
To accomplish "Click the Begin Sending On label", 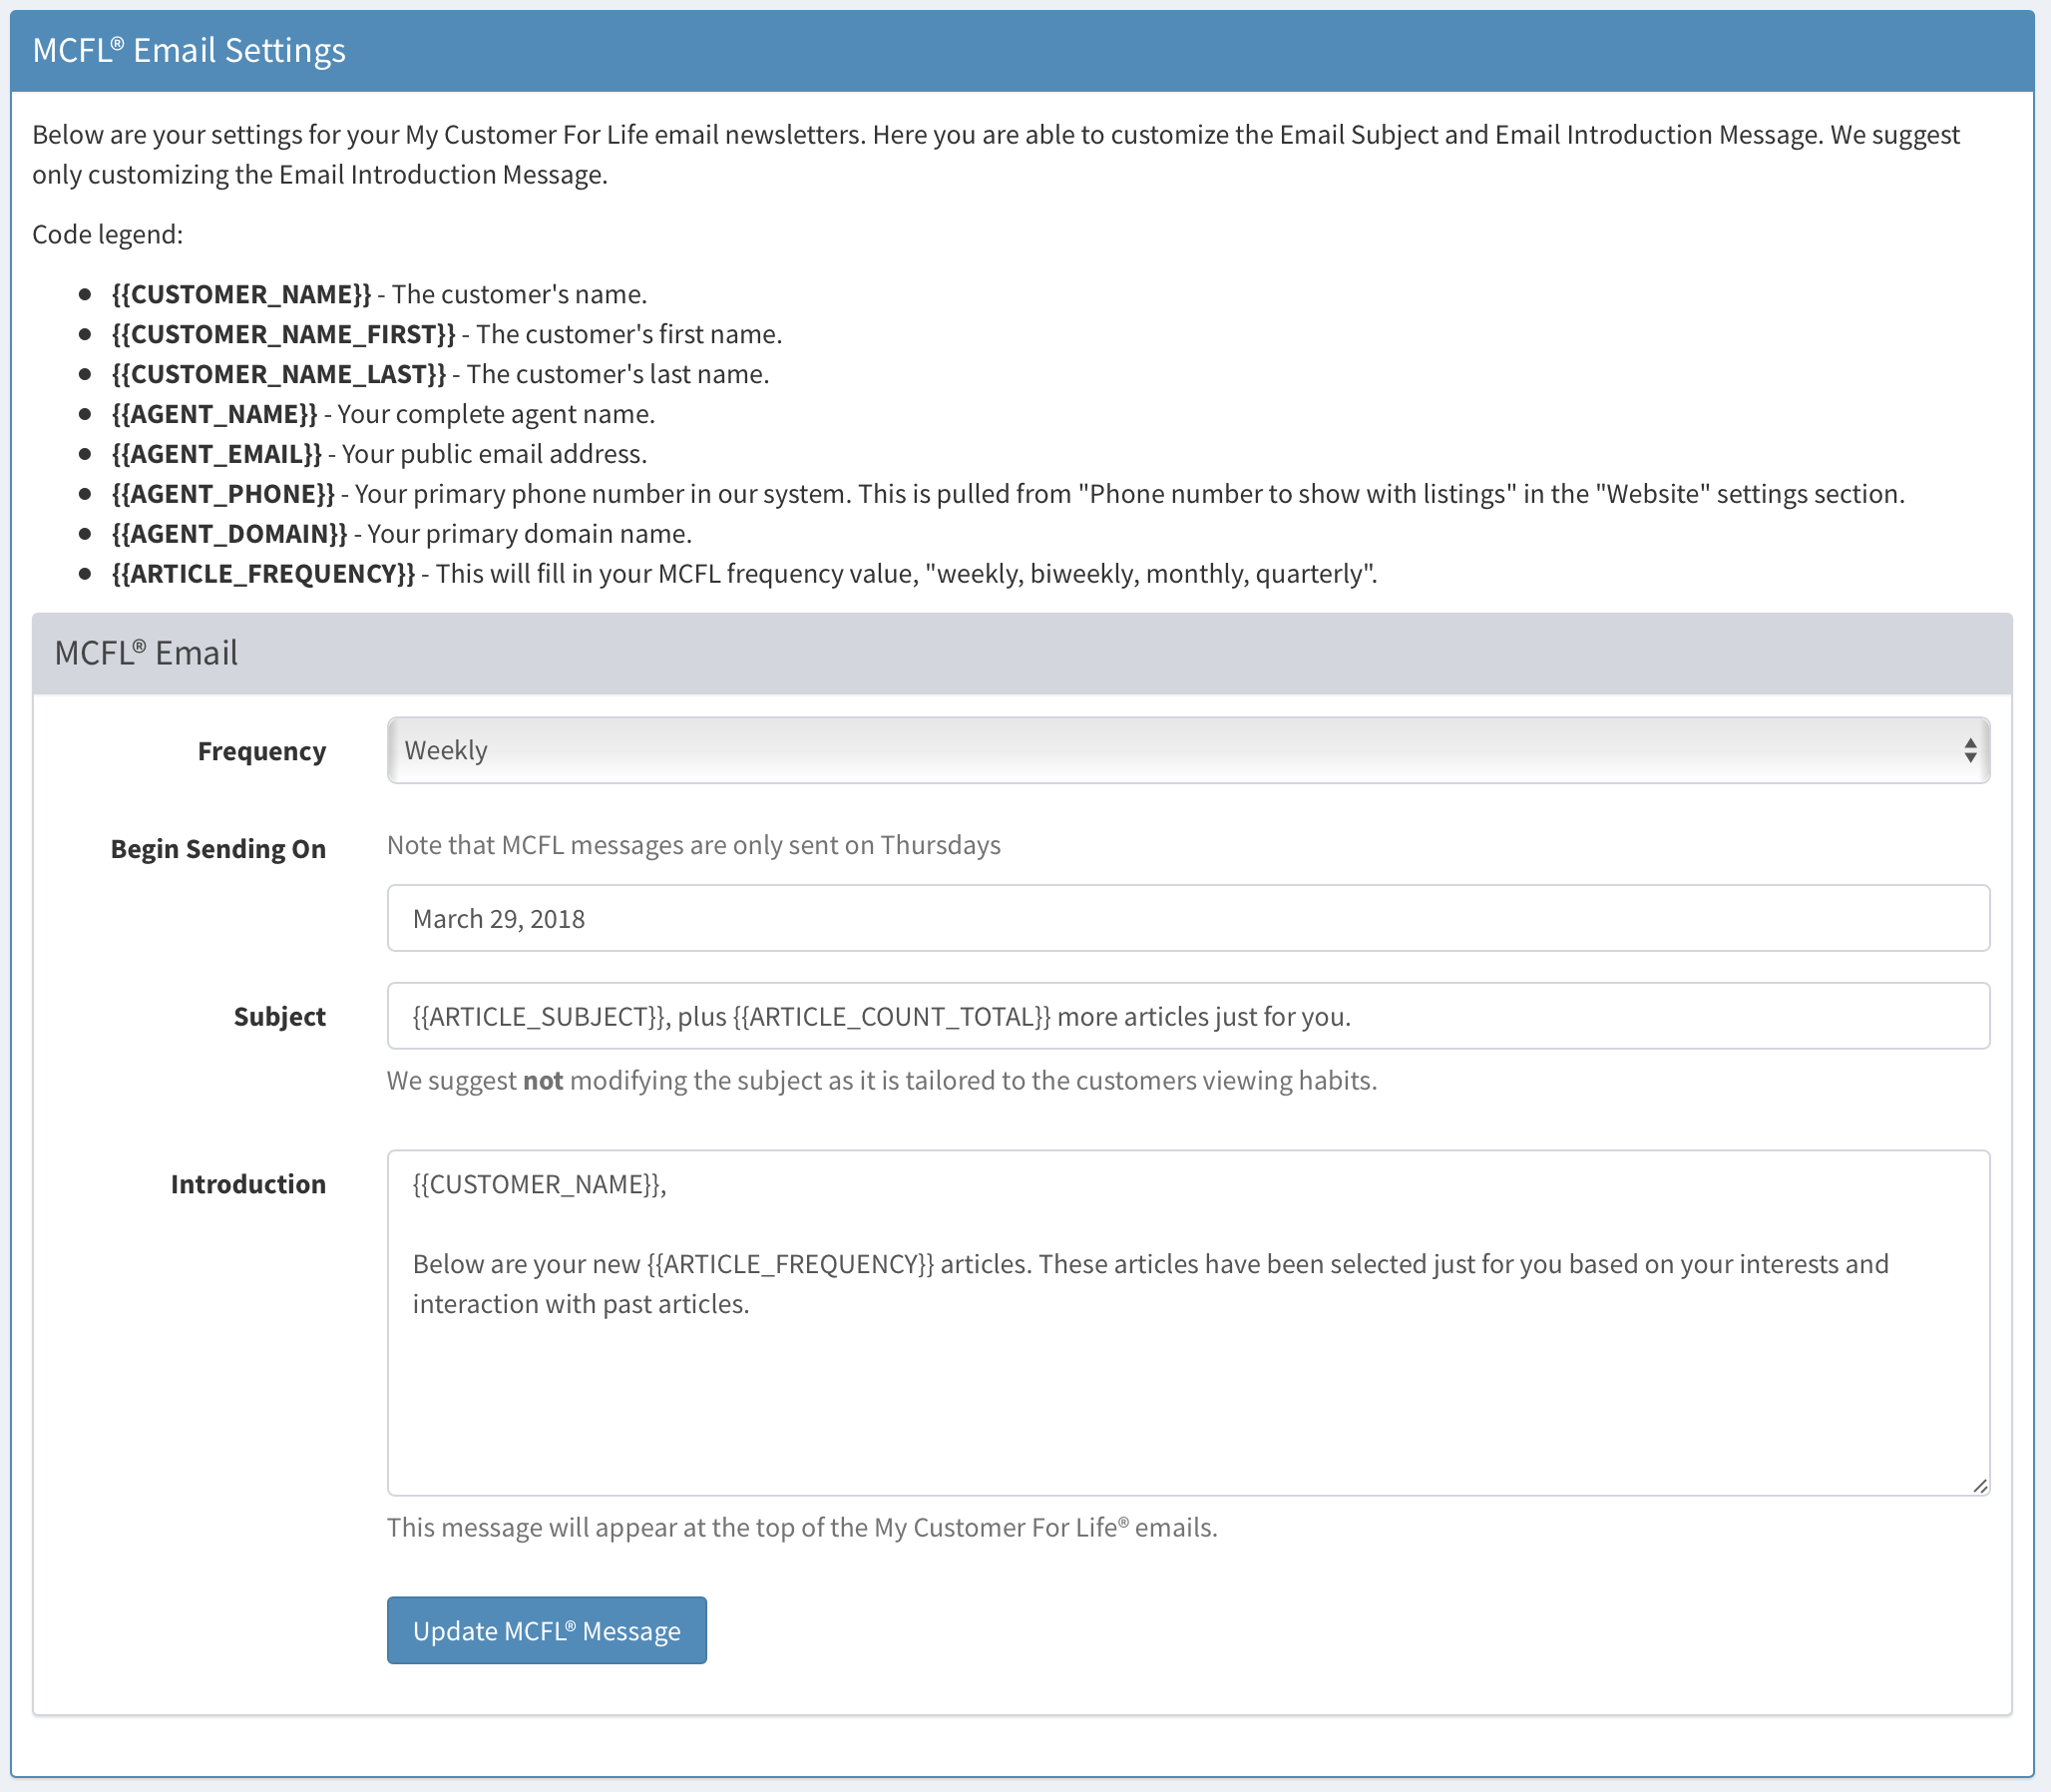I will coord(218,849).
